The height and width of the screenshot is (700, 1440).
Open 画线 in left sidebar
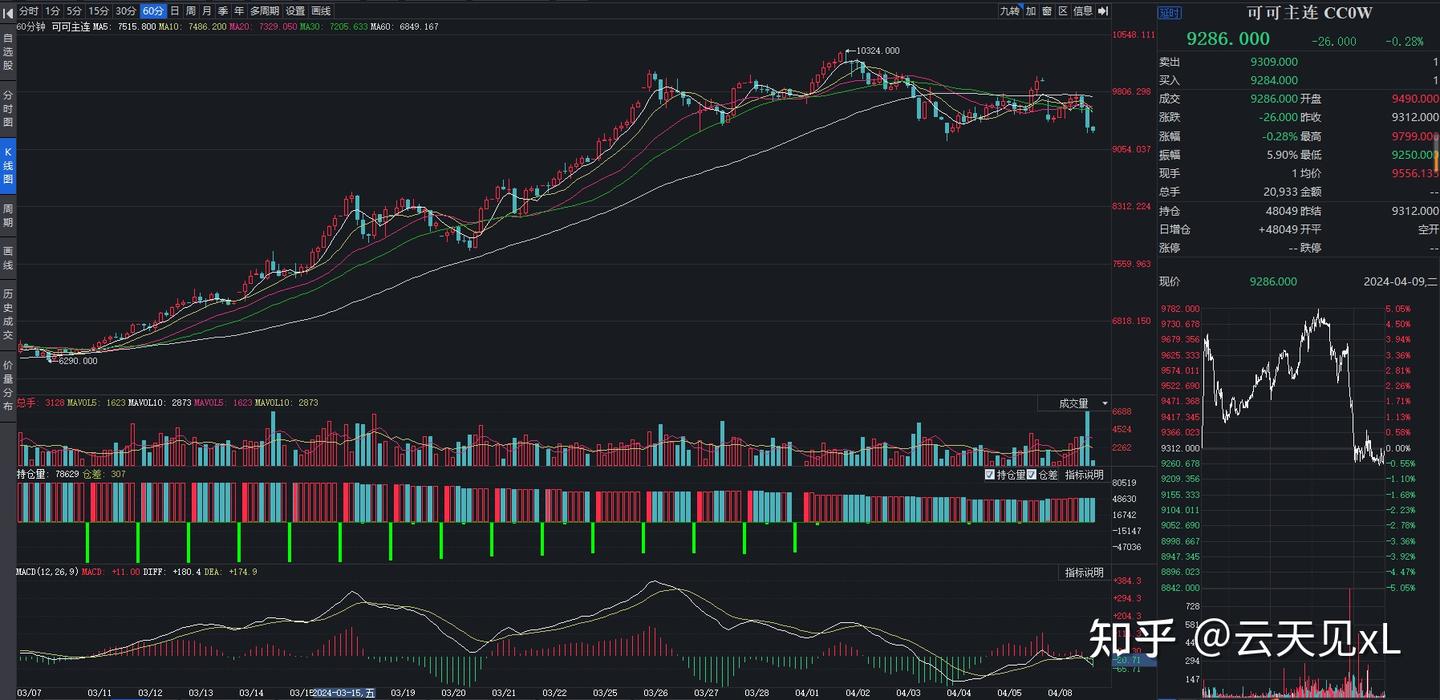pyautogui.click(x=8, y=258)
